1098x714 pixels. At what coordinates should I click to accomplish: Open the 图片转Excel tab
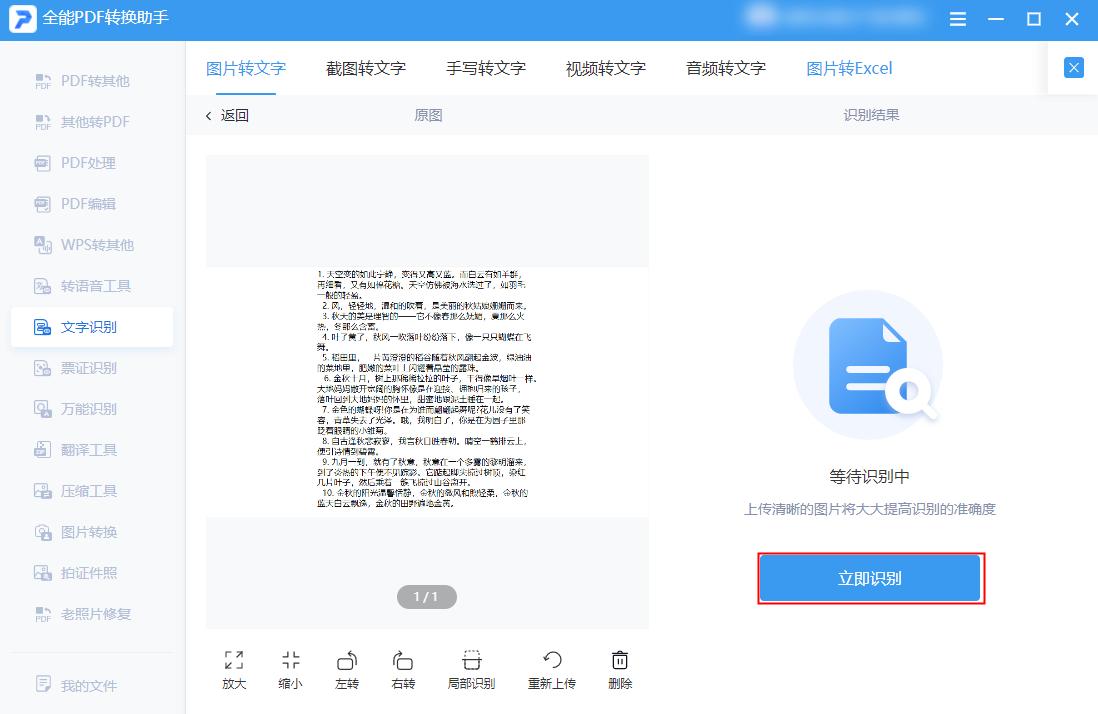[x=849, y=69]
